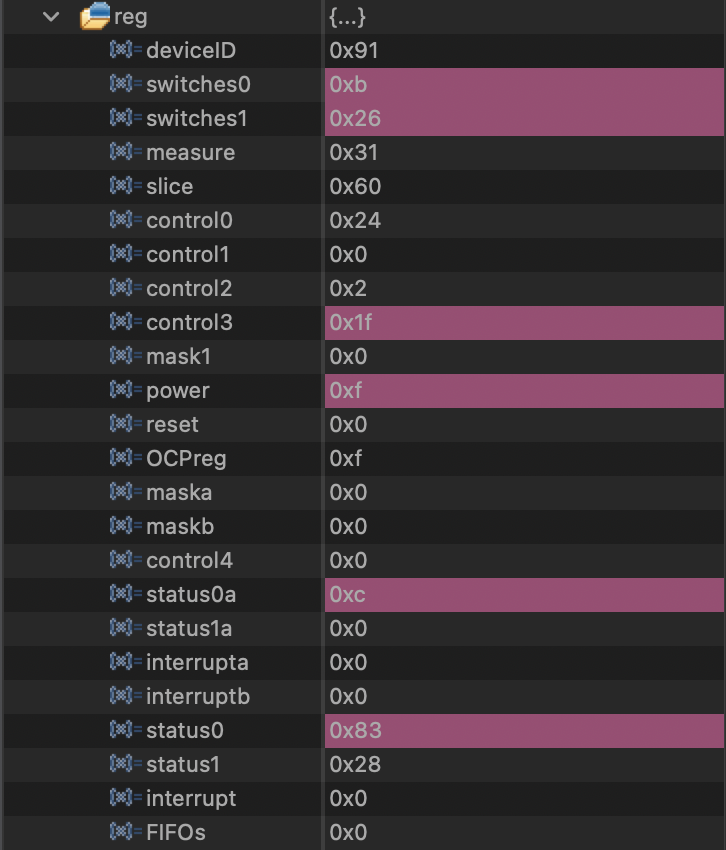The width and height of the screenshot is (726, 850).
Task: Click the deviceID value 0x91
Action: click(350, 51)
